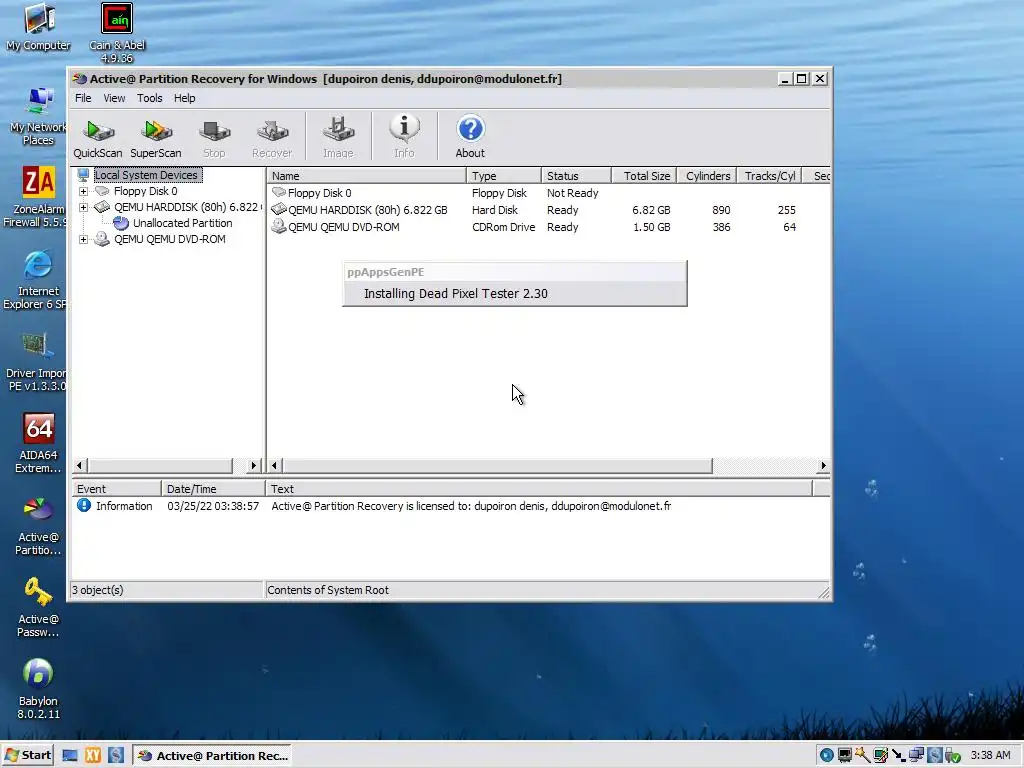
Task: Click the orange XY quick launch icon
Action: [x=93, y=756]
